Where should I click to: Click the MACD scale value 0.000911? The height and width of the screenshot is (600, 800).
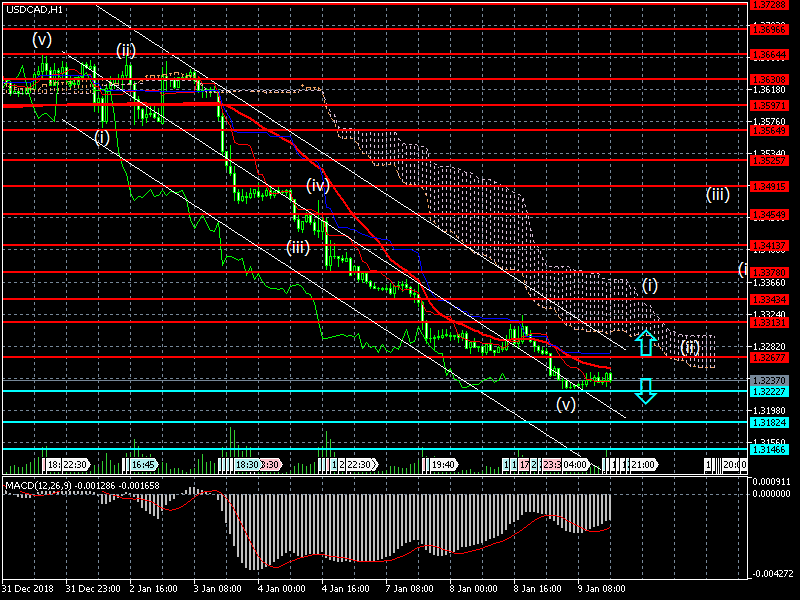click(772, 481)
